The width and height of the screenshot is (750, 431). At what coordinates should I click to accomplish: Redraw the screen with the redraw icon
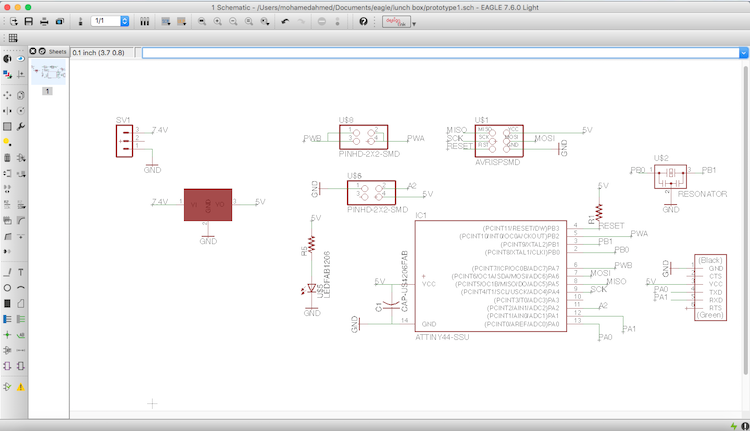point(249,22)
